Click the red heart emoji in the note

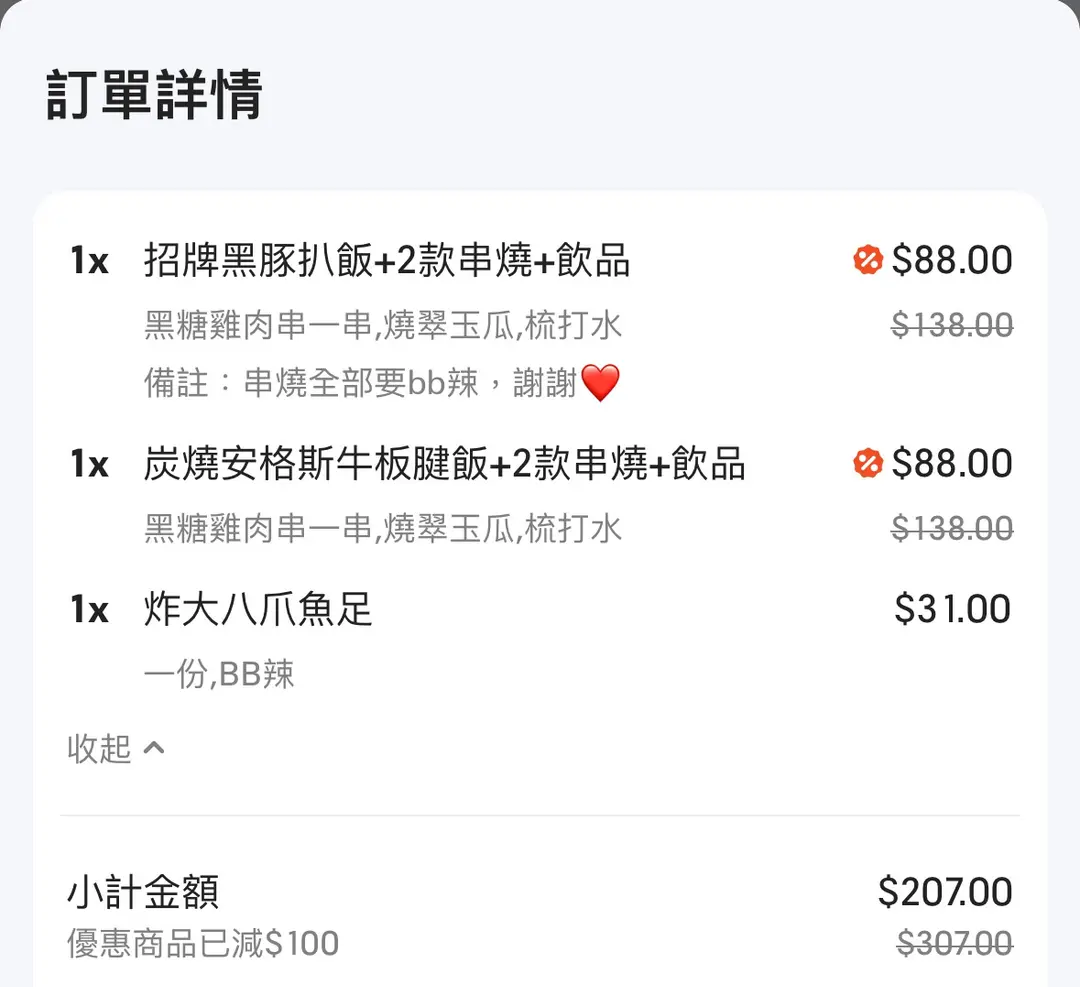coord(601,383)
